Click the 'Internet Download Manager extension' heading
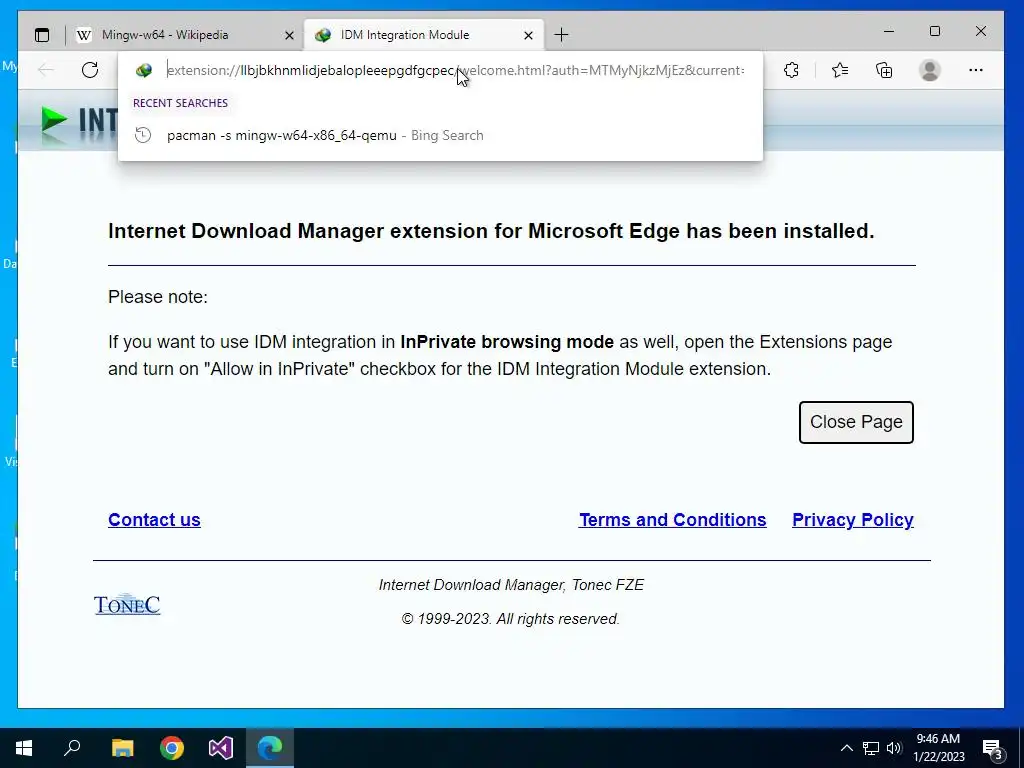Image resolution: width=1024 pixels, height=768 pixels. [x=491, y=231]
